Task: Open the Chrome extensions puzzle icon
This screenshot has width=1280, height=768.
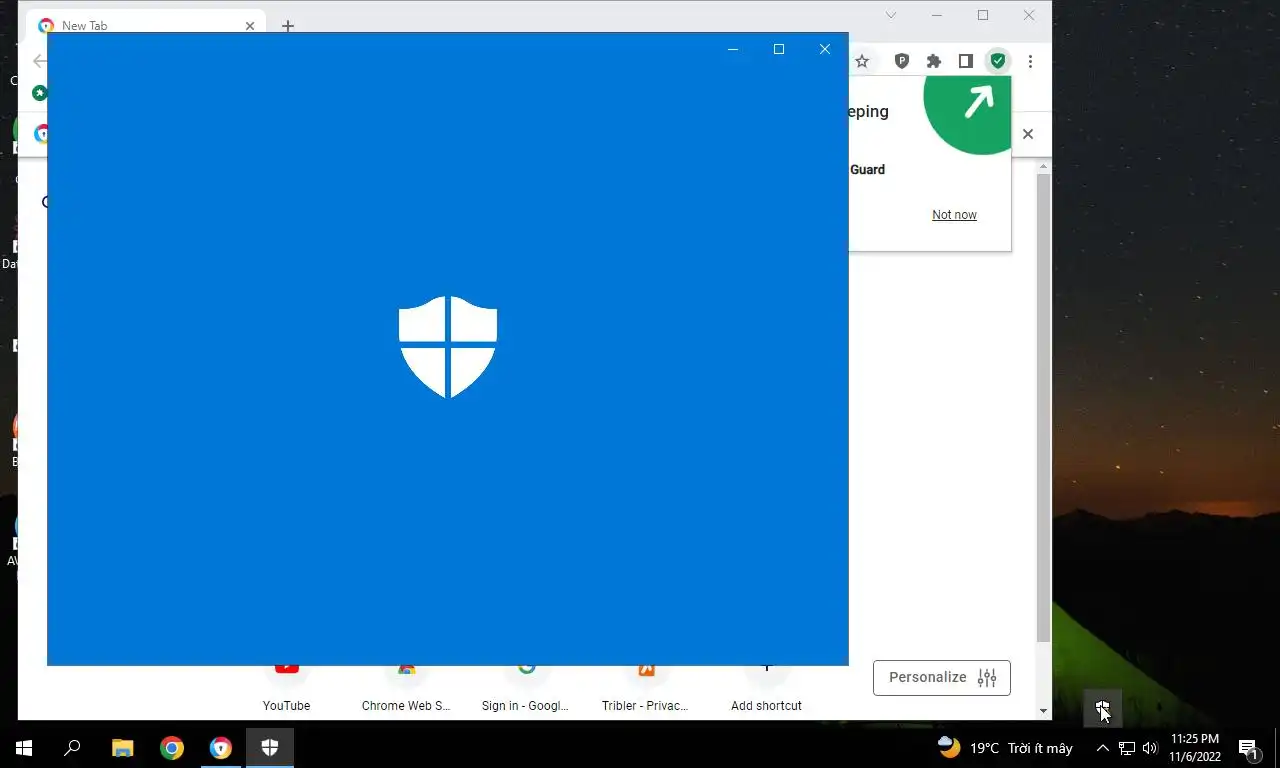Action: tap(934, 61)
